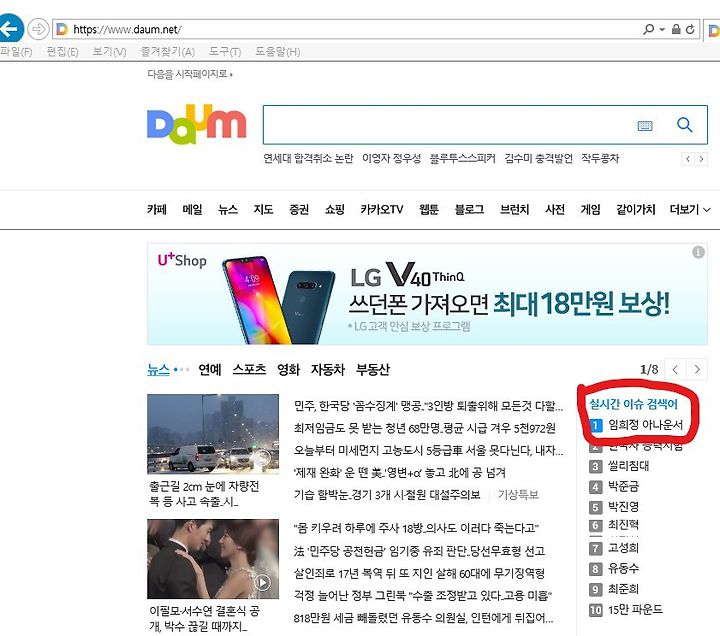
Task: Select the 뉴스 content tab
Action: click(x=158, y=369)
